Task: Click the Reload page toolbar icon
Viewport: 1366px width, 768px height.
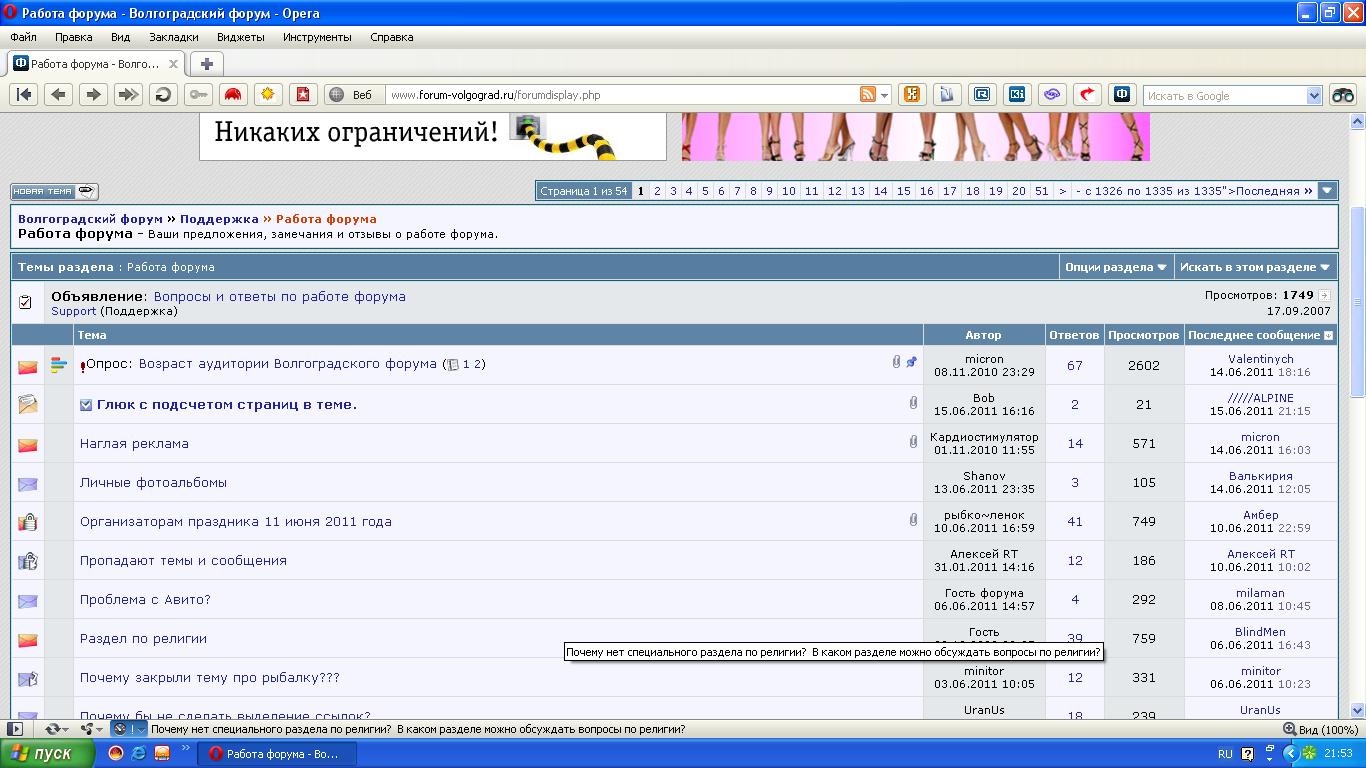Action: 162,95
